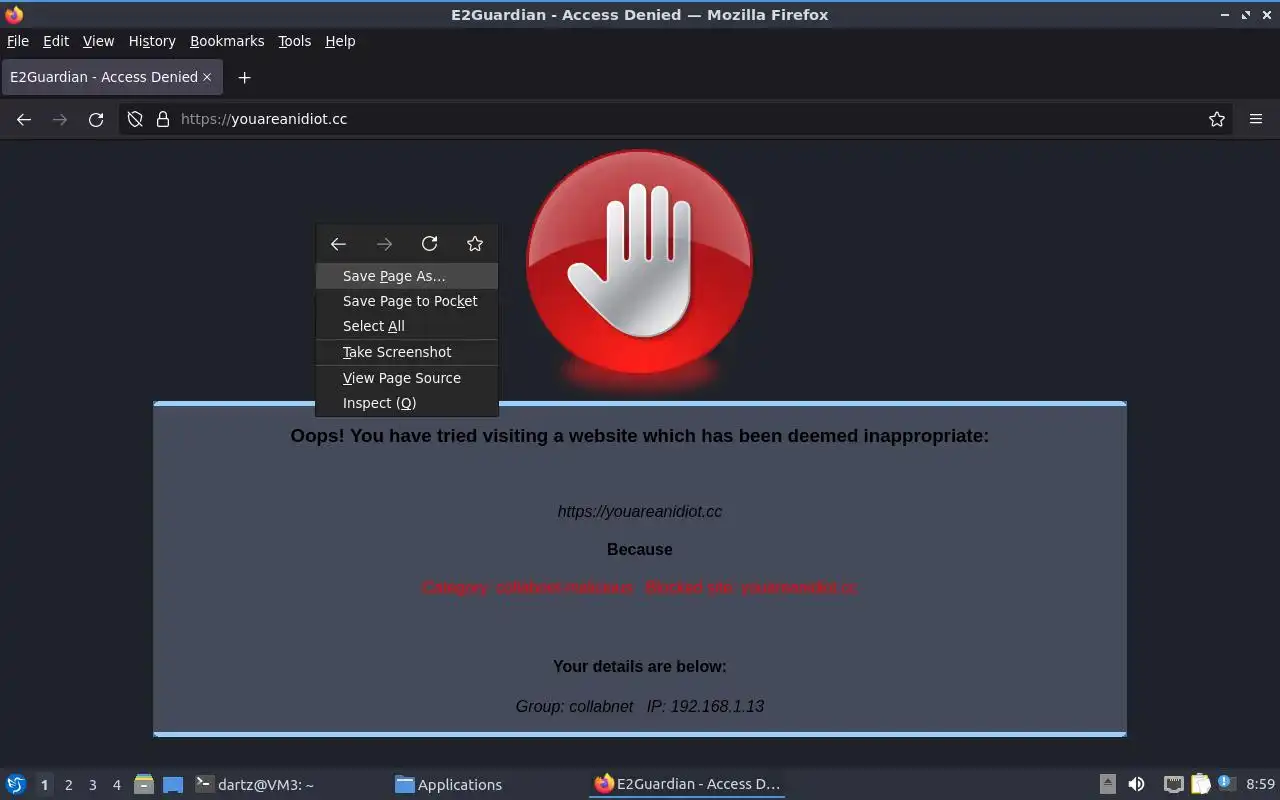
Task: Open the Firefox hamburger application menu
Action: pos(1256,119)
